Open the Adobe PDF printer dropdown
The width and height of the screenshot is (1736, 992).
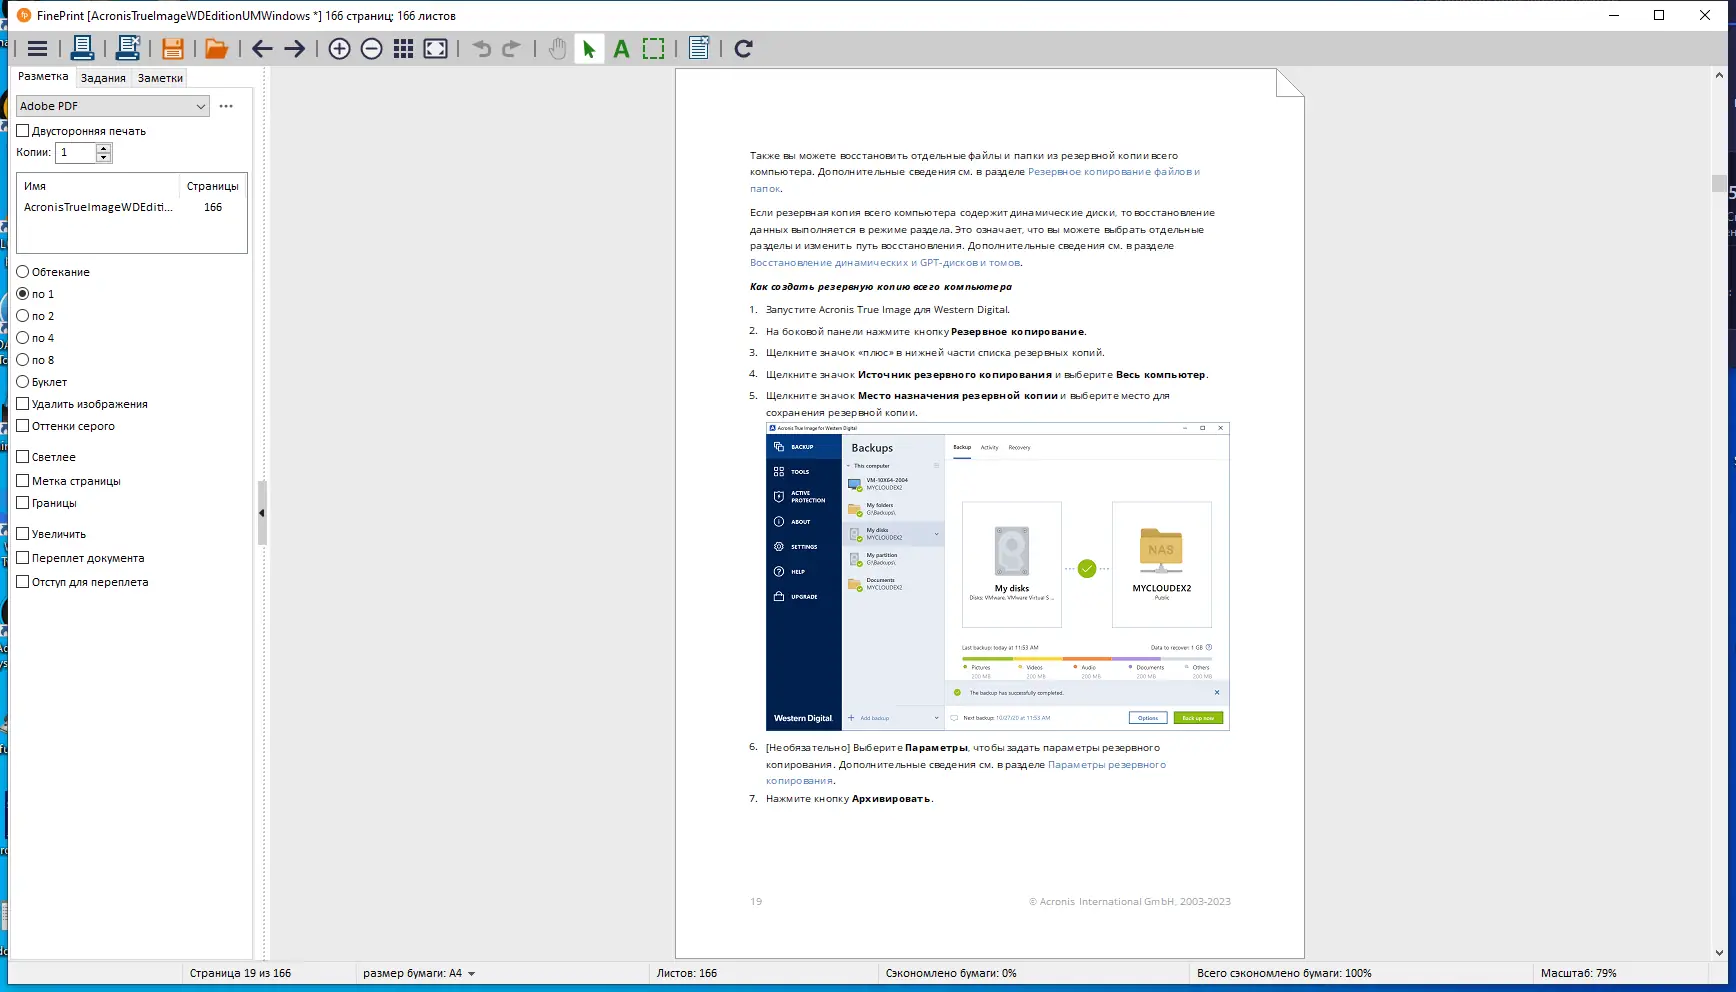[x=113, y=106]
